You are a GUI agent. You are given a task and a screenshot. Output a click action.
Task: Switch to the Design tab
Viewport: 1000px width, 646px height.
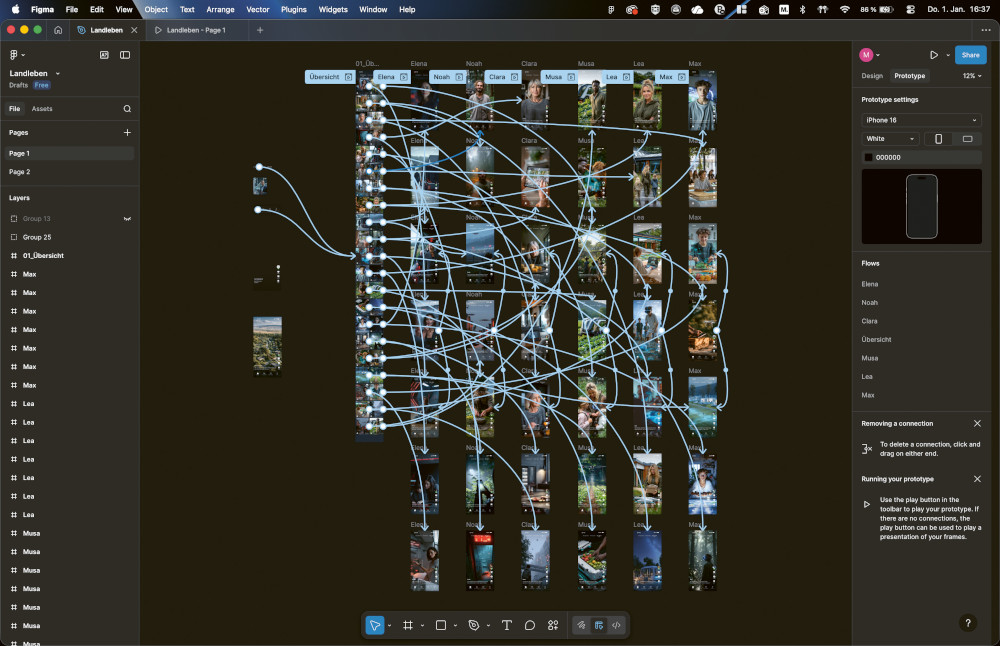871,76
